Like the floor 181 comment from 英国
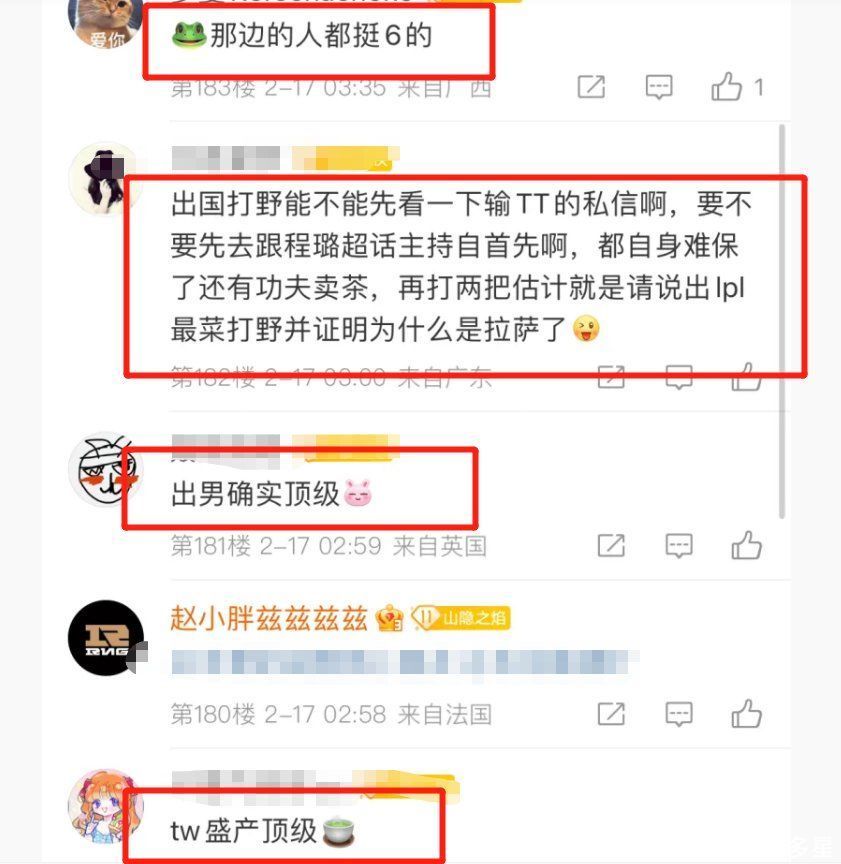841x864 pixels. 747,546
